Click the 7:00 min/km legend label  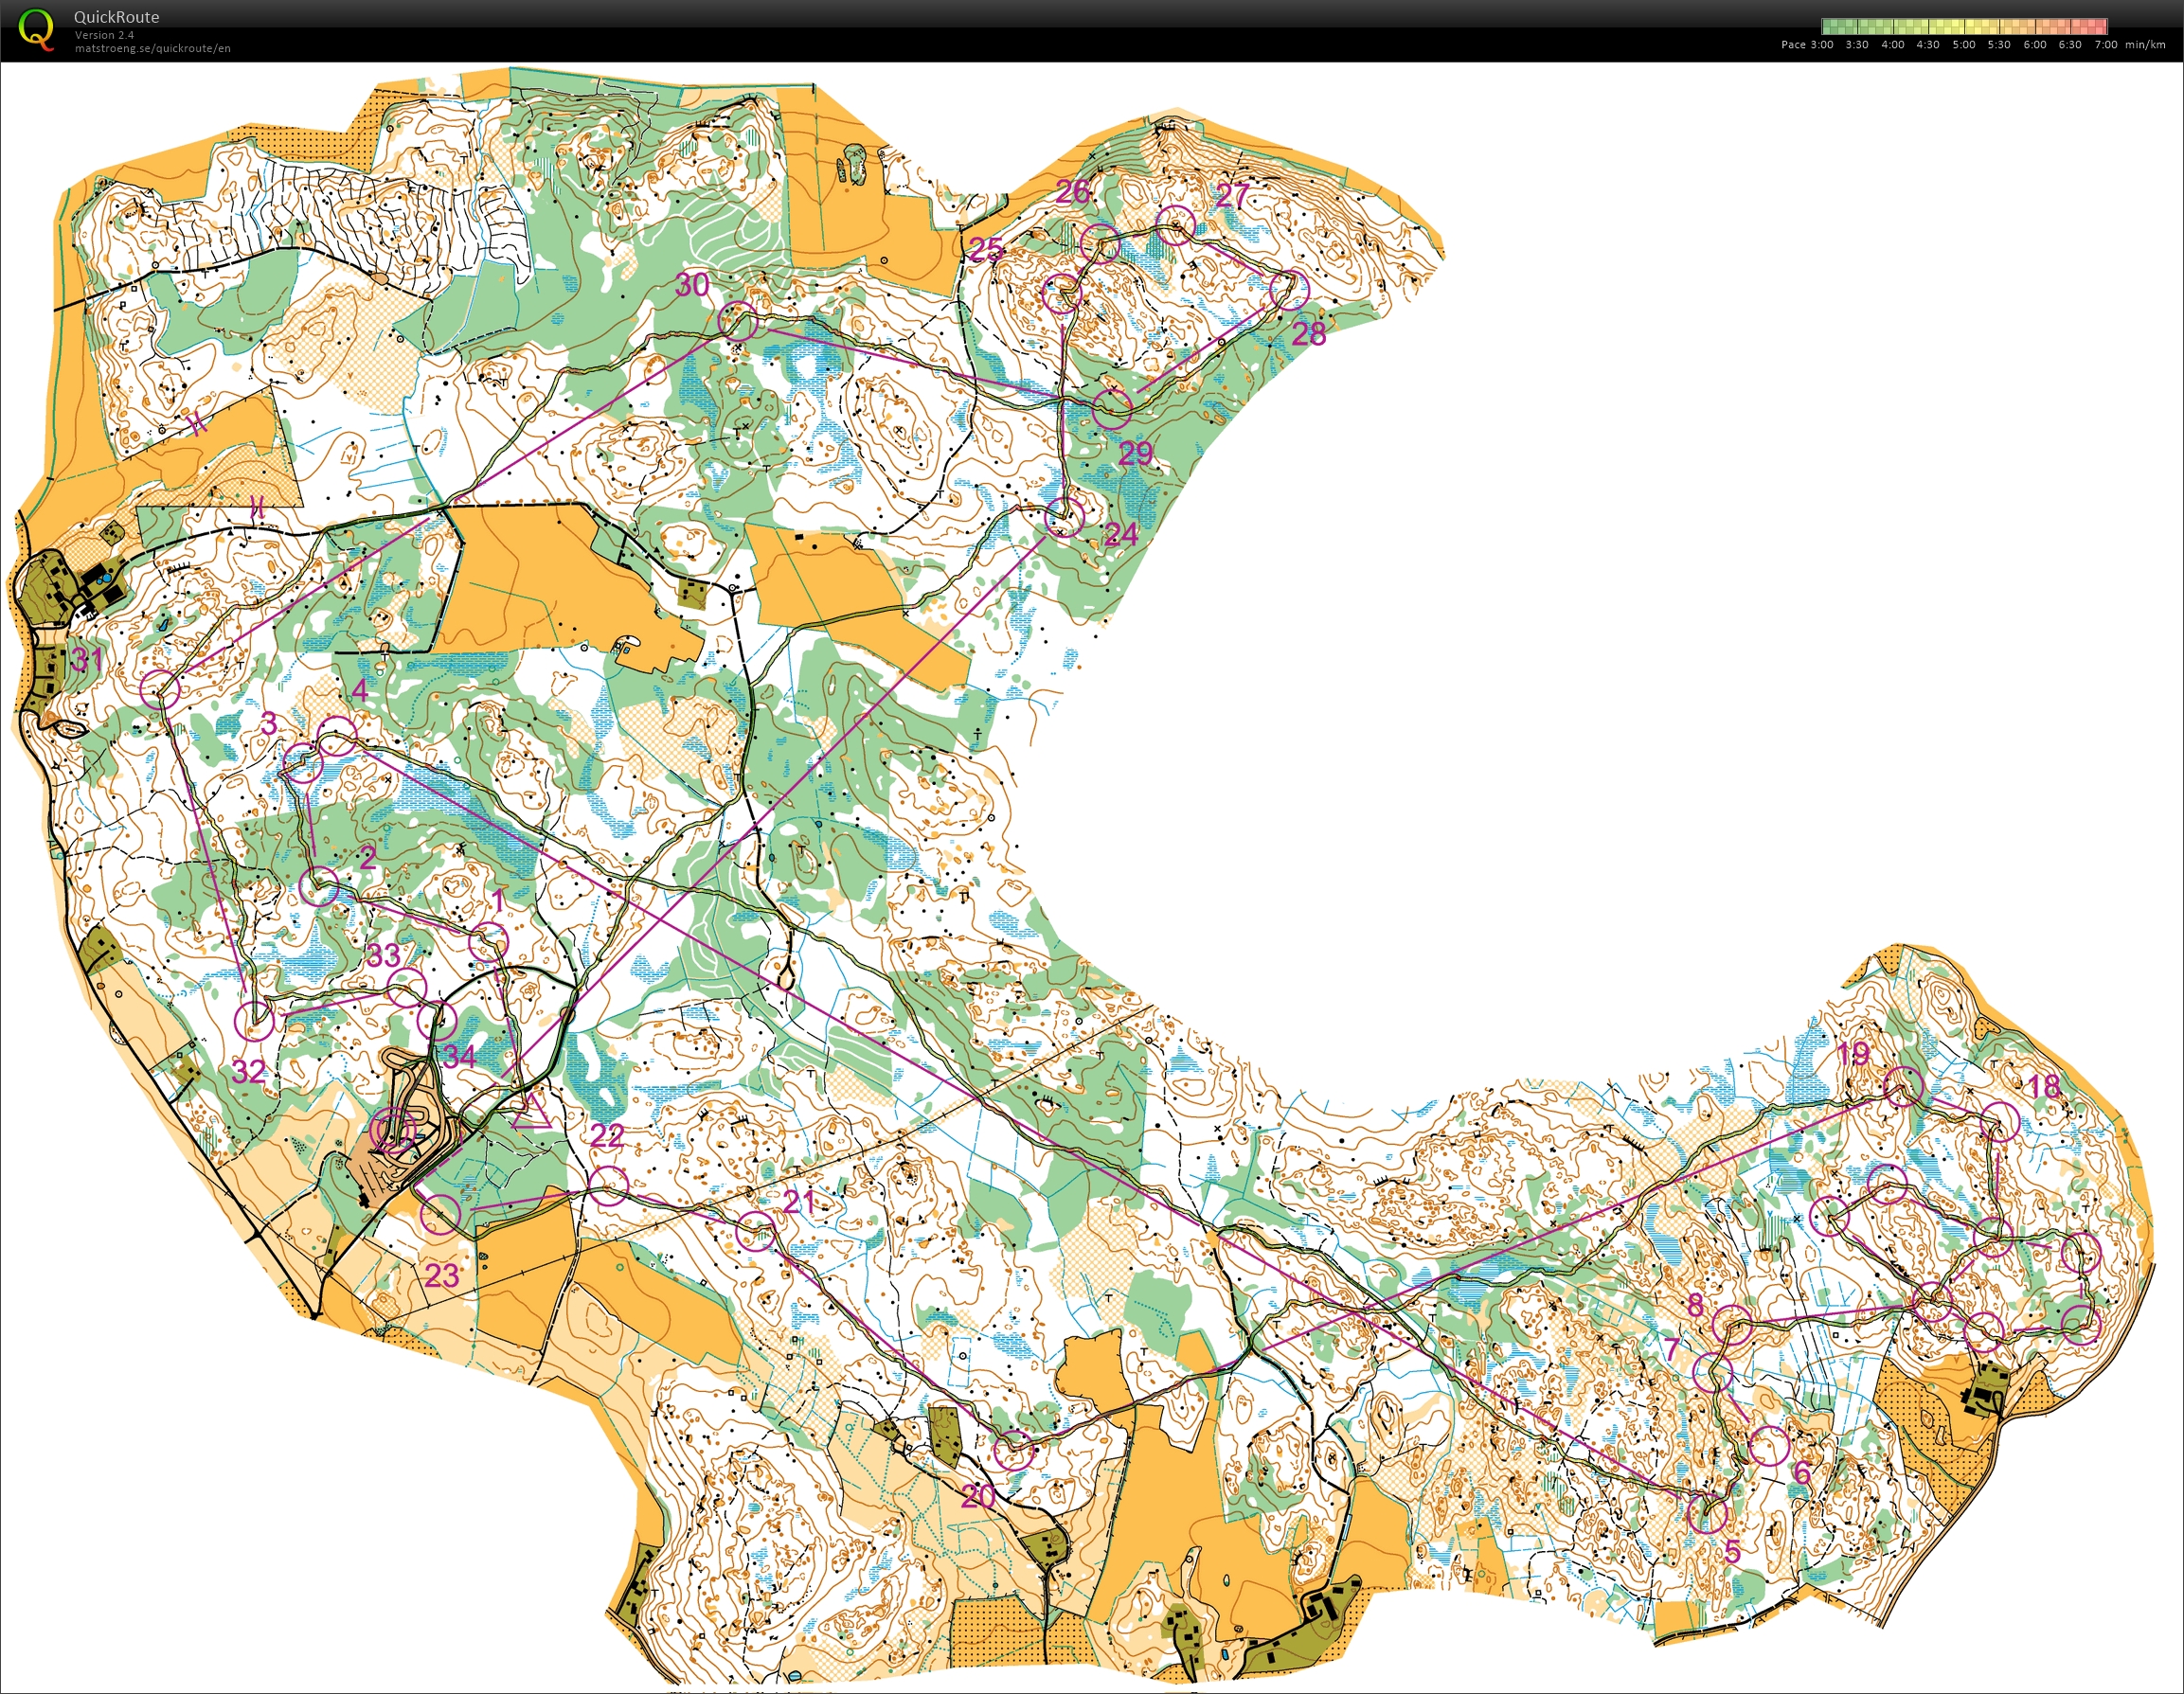[x=2129, y=45]
